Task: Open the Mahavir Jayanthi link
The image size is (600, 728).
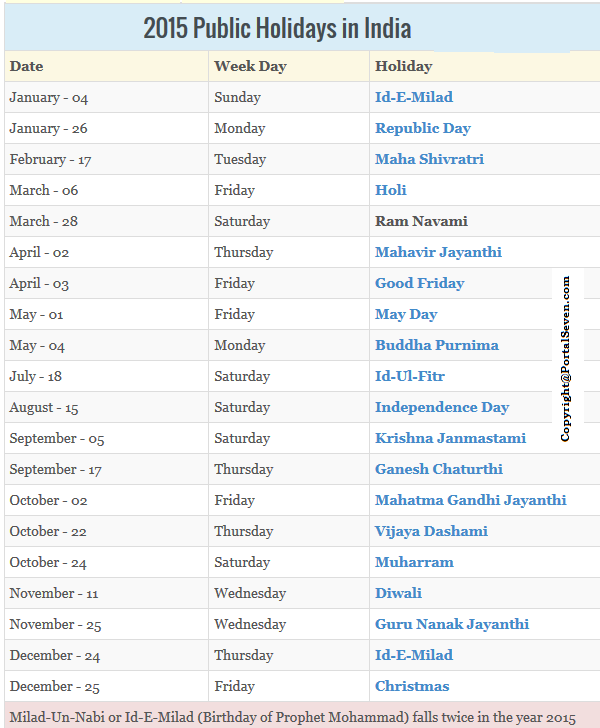Action: click(438, 253)
